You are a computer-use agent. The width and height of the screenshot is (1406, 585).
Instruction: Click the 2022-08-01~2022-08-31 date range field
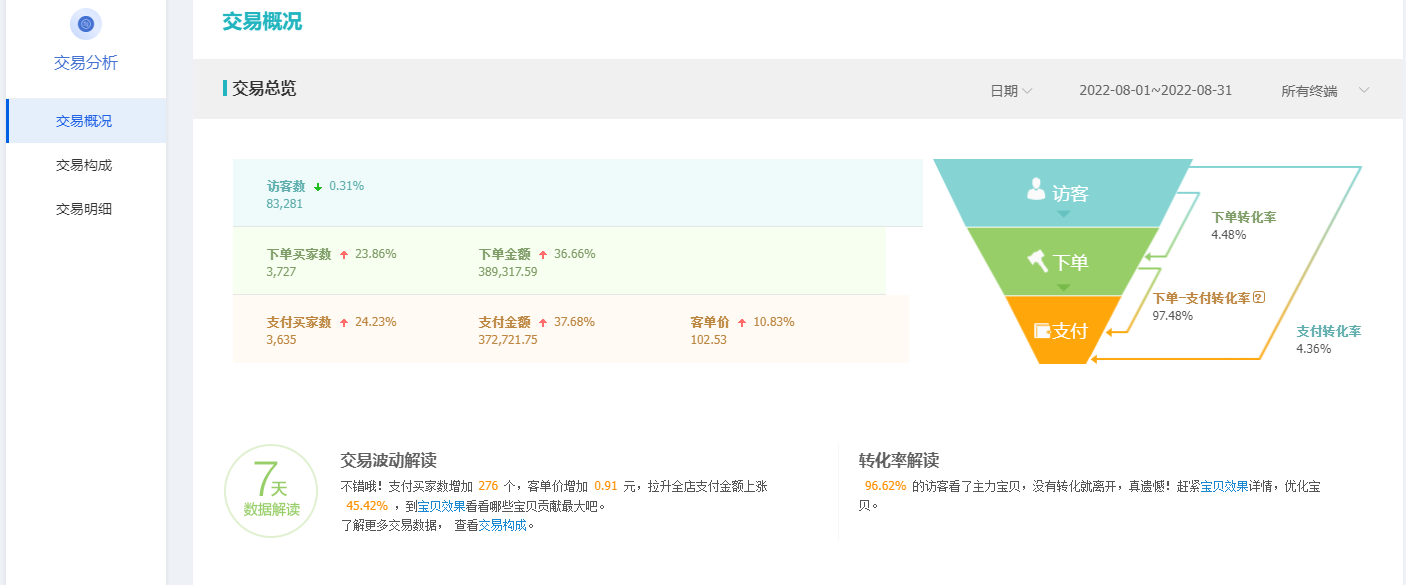pos(1155,91)
